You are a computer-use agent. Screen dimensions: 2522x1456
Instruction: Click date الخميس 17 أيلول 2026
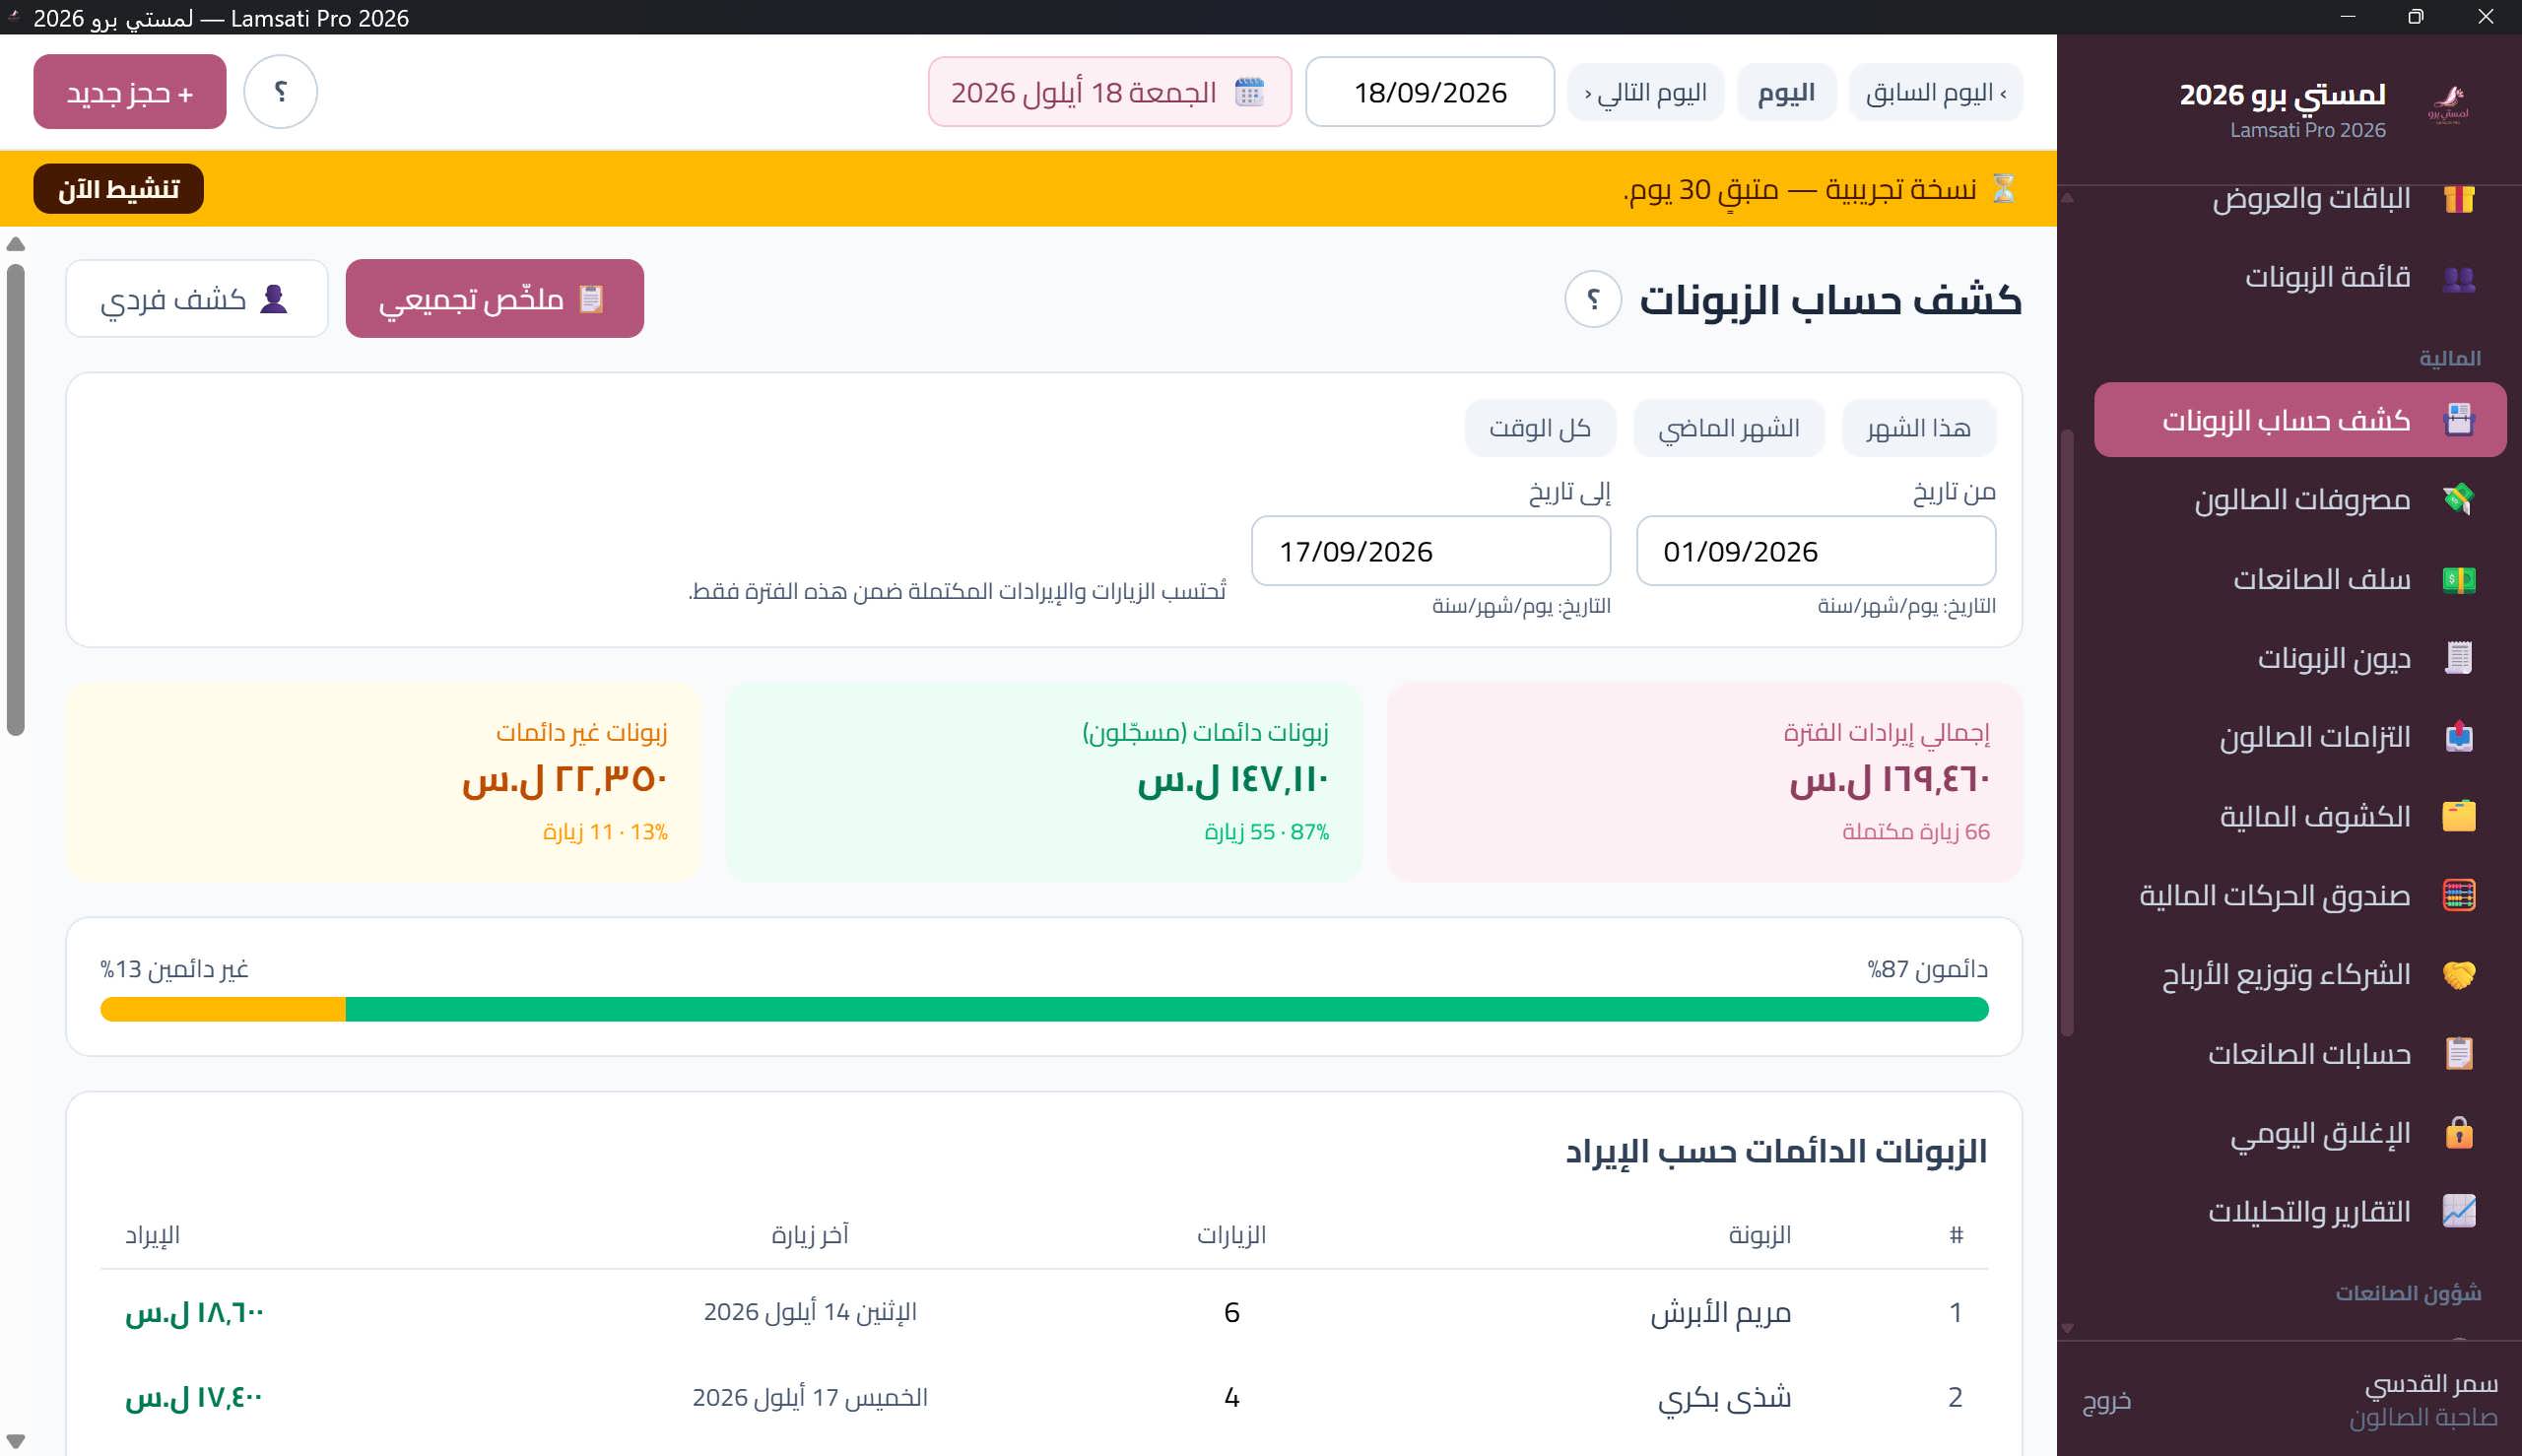point(810,1398)
